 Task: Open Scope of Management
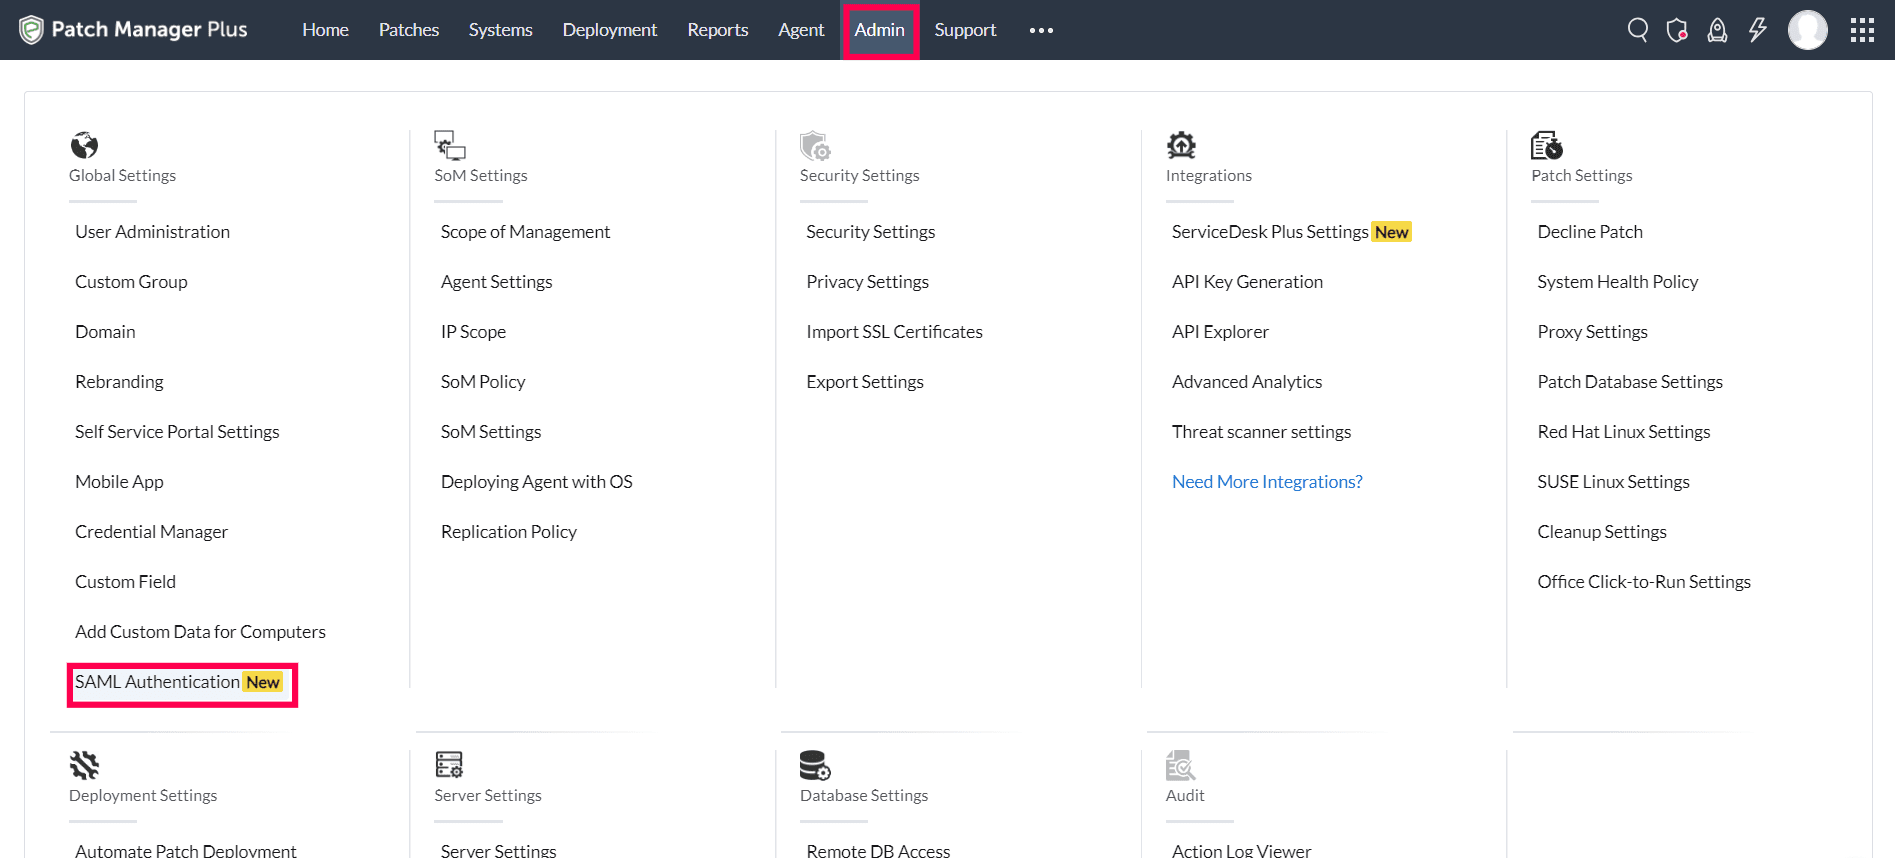click(x=525, y=232)
